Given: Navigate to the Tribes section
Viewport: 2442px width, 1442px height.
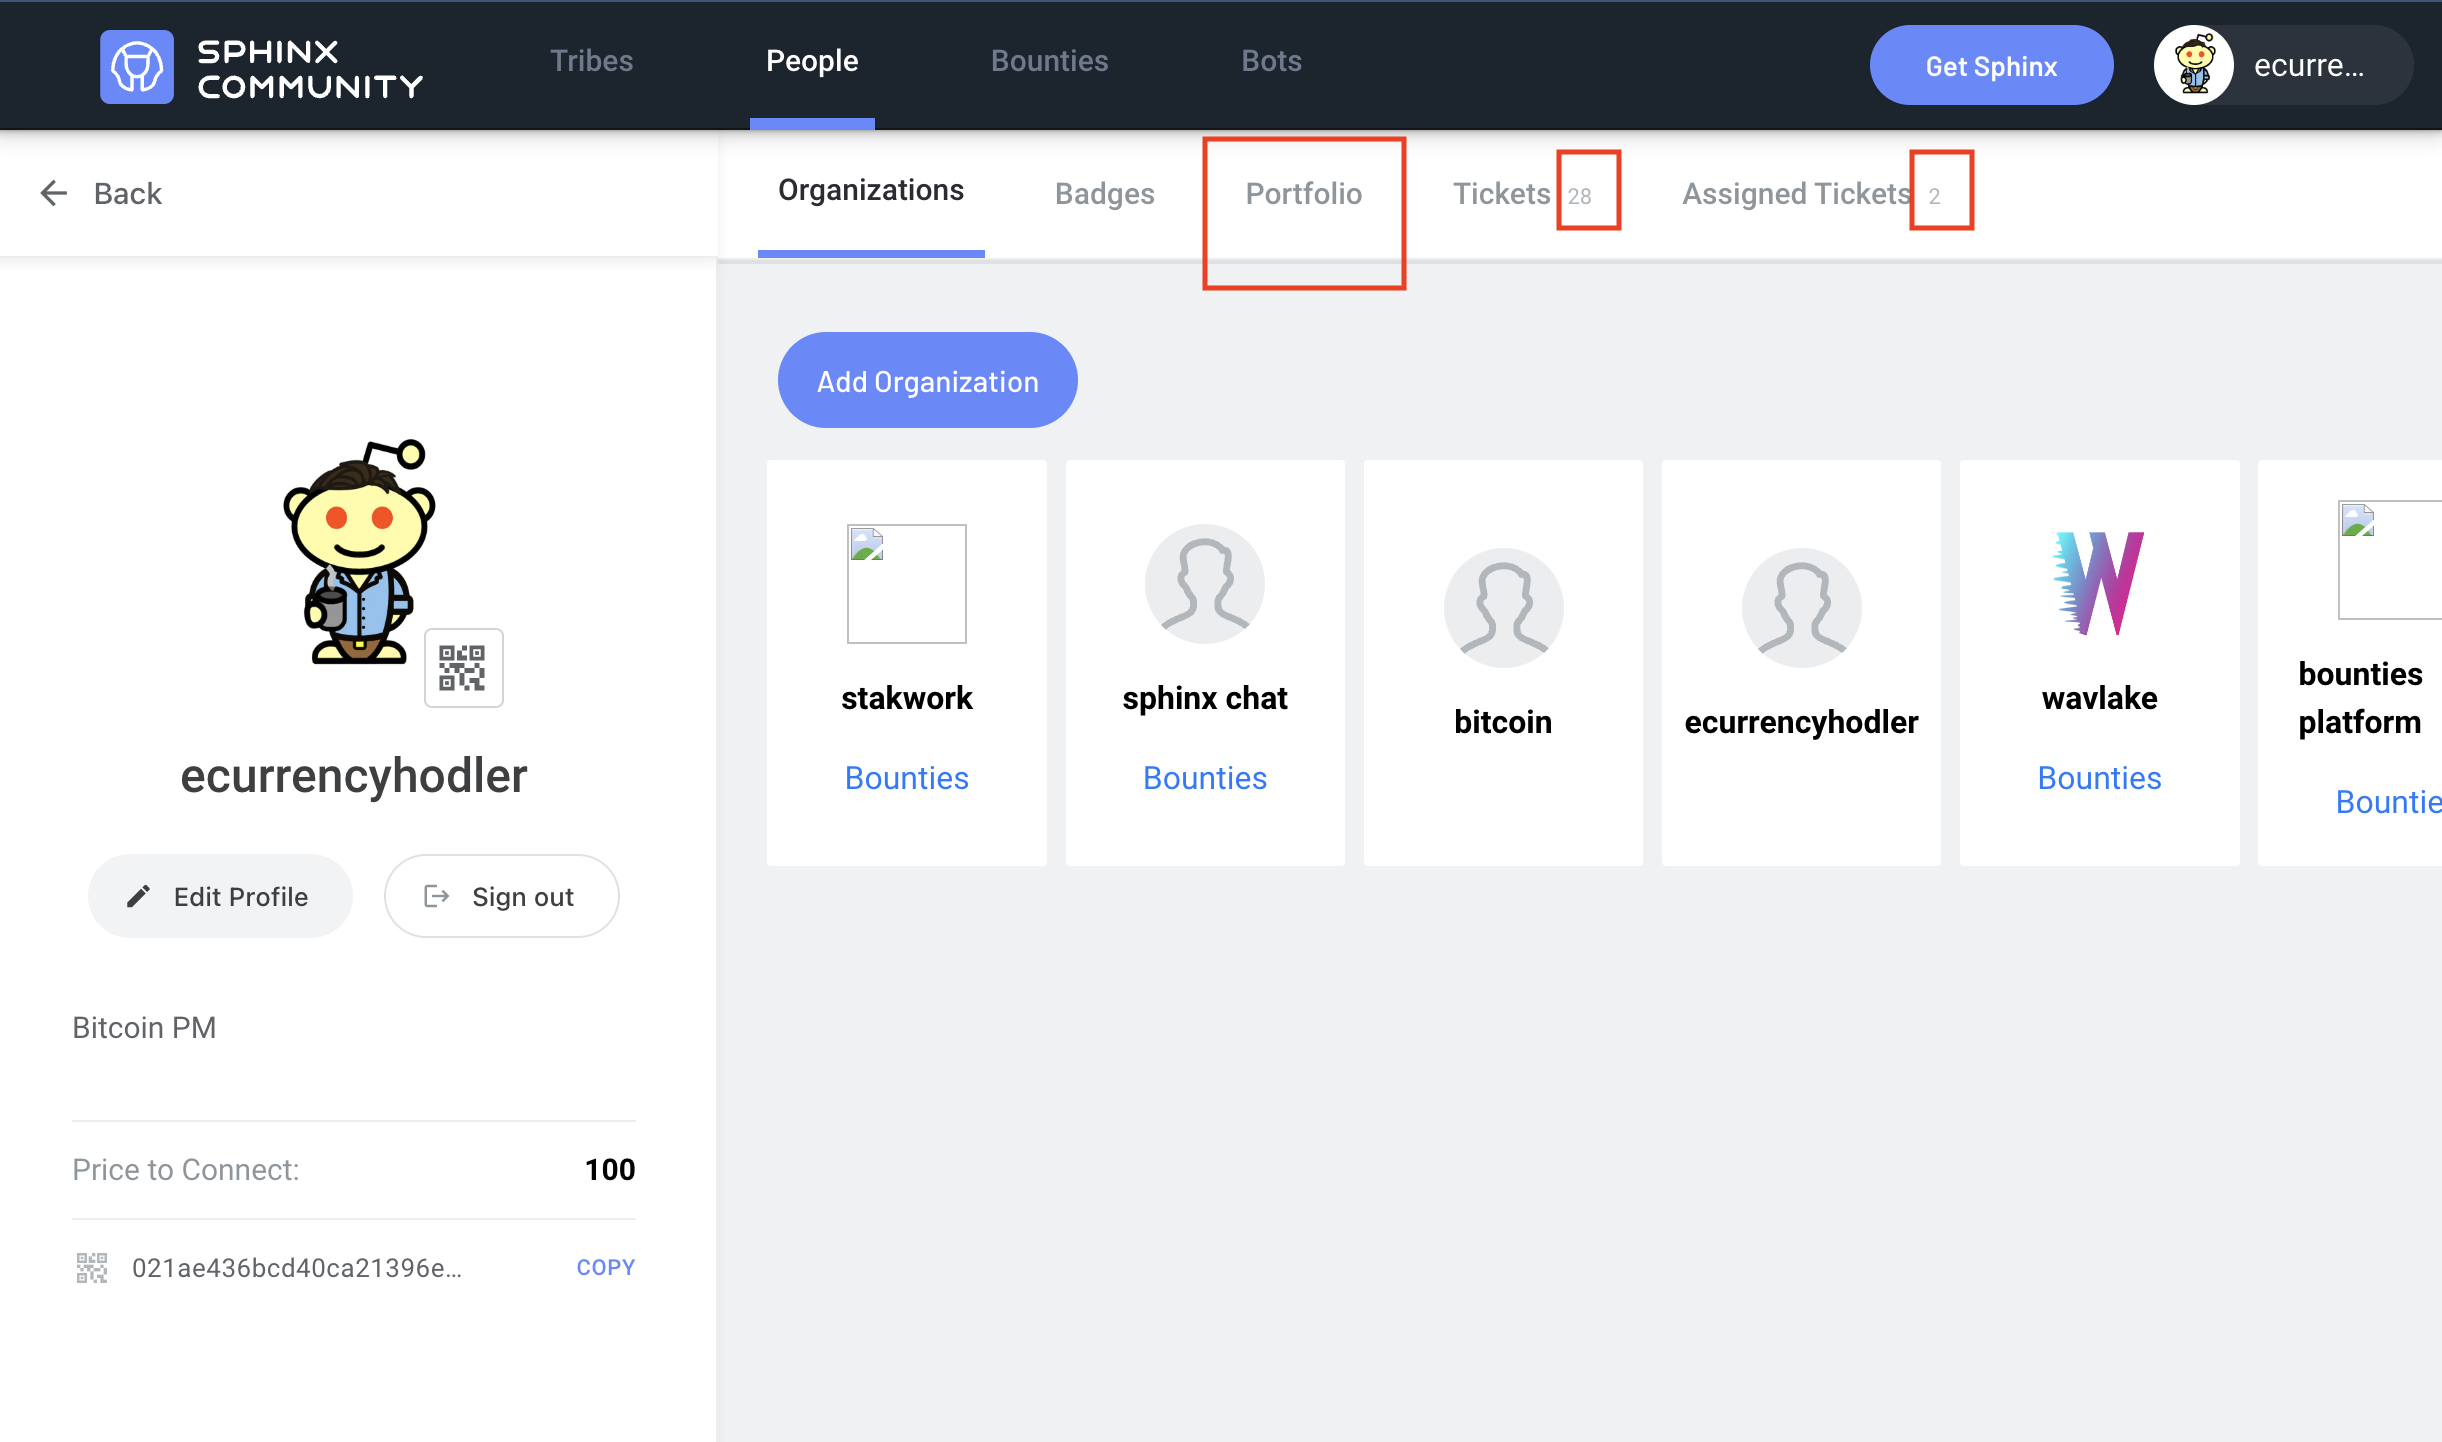Looking at the screenshot, I should [590, 60].
